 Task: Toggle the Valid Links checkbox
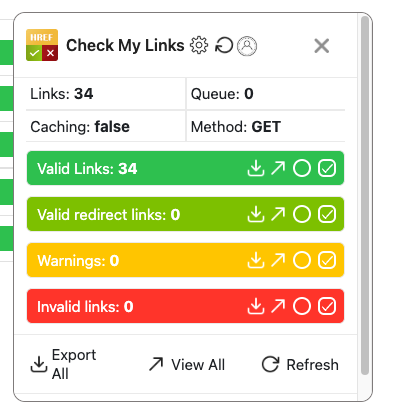pos(327,168)
